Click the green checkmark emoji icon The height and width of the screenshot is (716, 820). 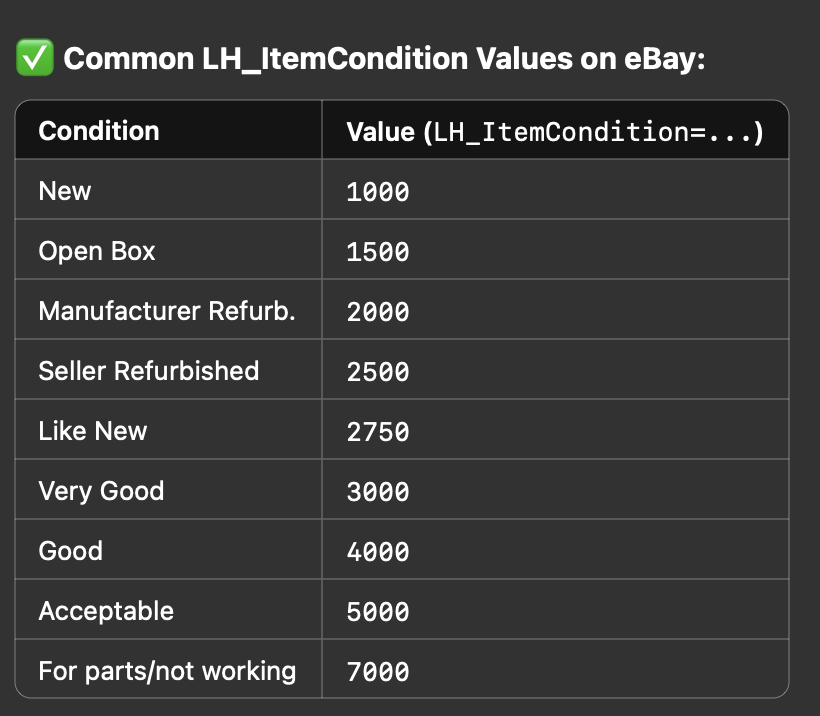[33, 59]
